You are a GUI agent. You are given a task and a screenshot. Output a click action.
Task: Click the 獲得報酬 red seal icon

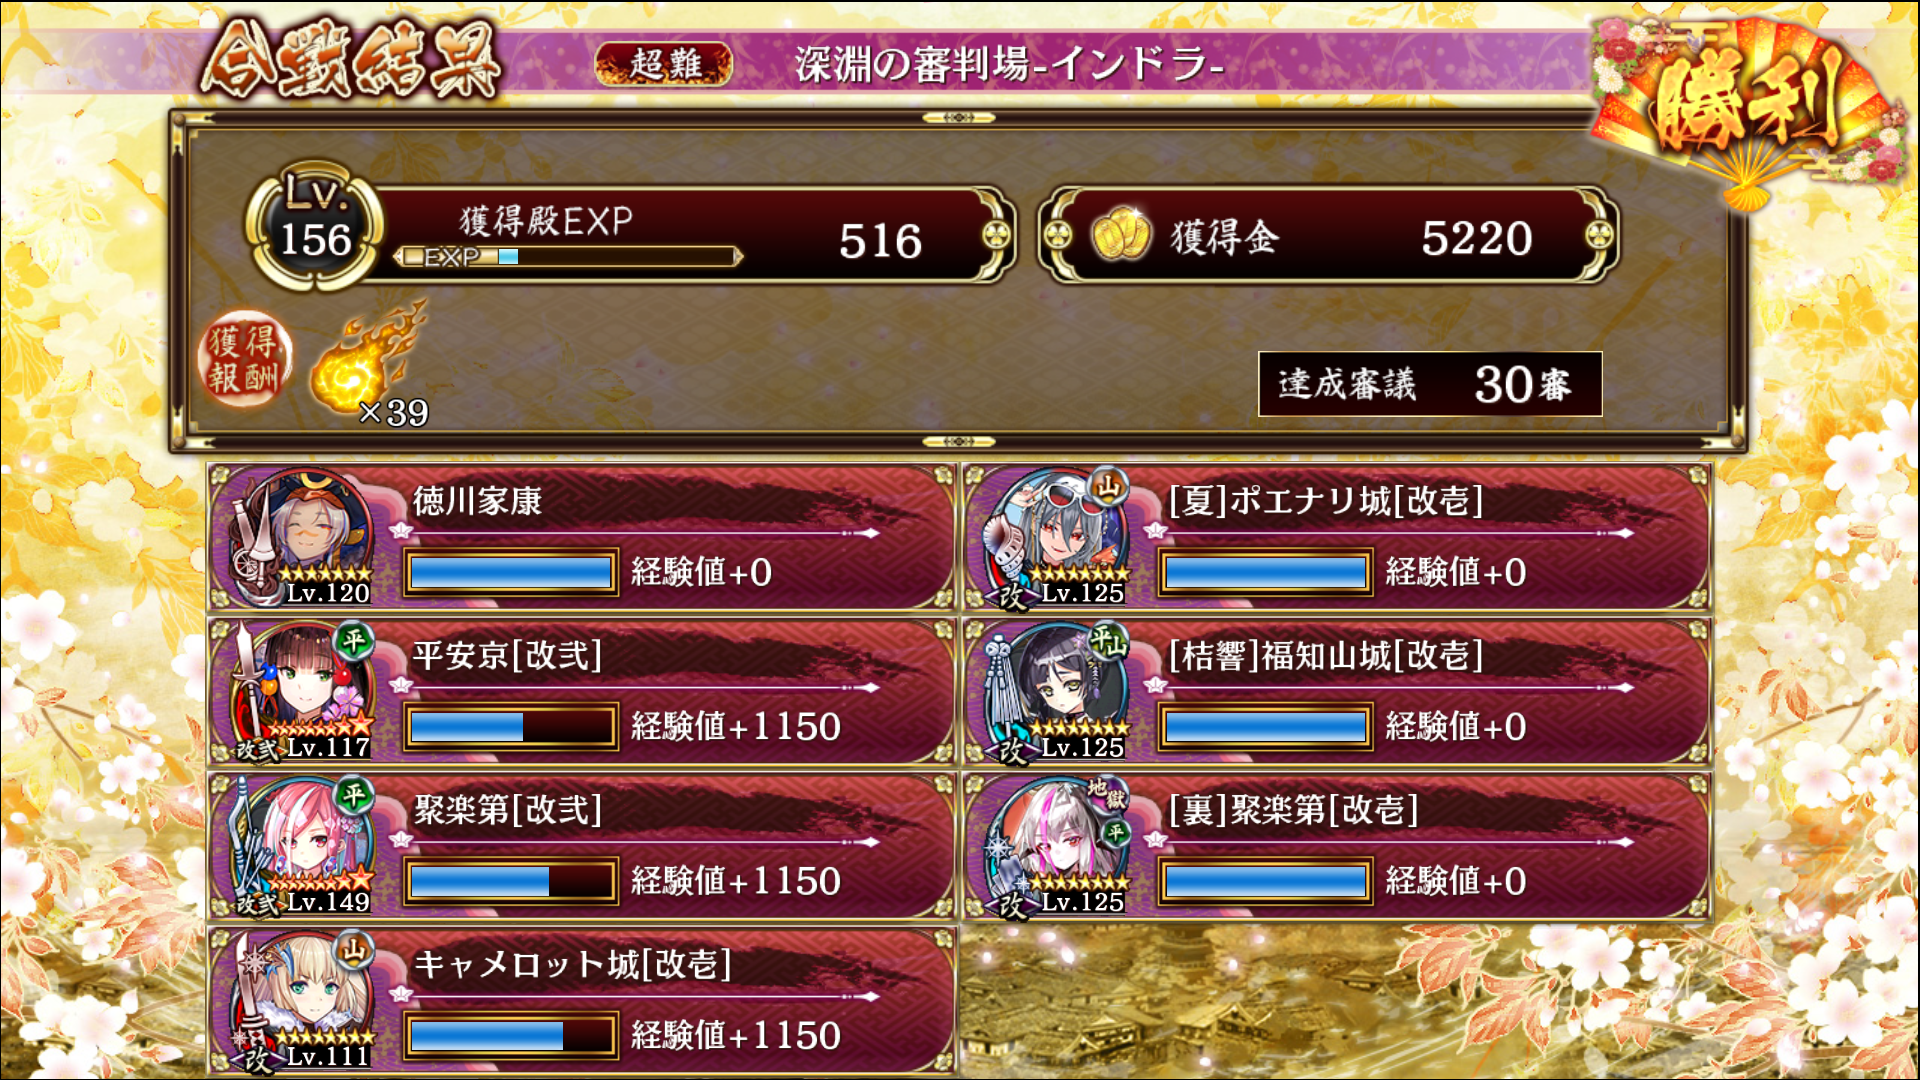click(245, 359)
